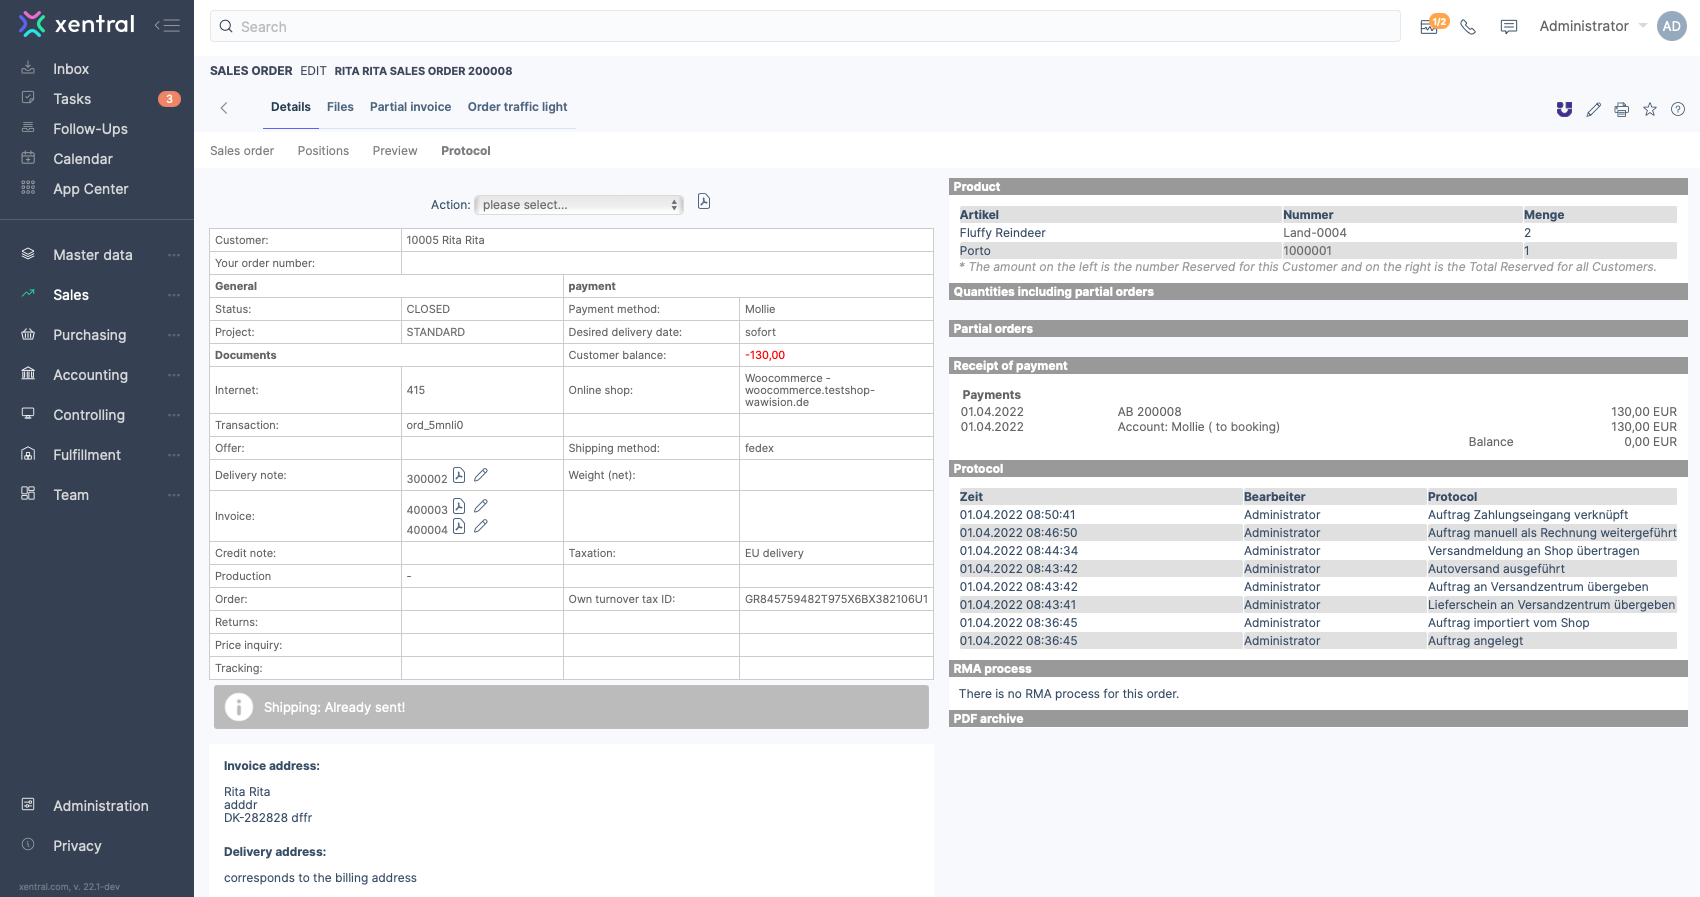Click PDF icon next to Action dropdown
The image size is (1700, 897).
click(704, 202)
